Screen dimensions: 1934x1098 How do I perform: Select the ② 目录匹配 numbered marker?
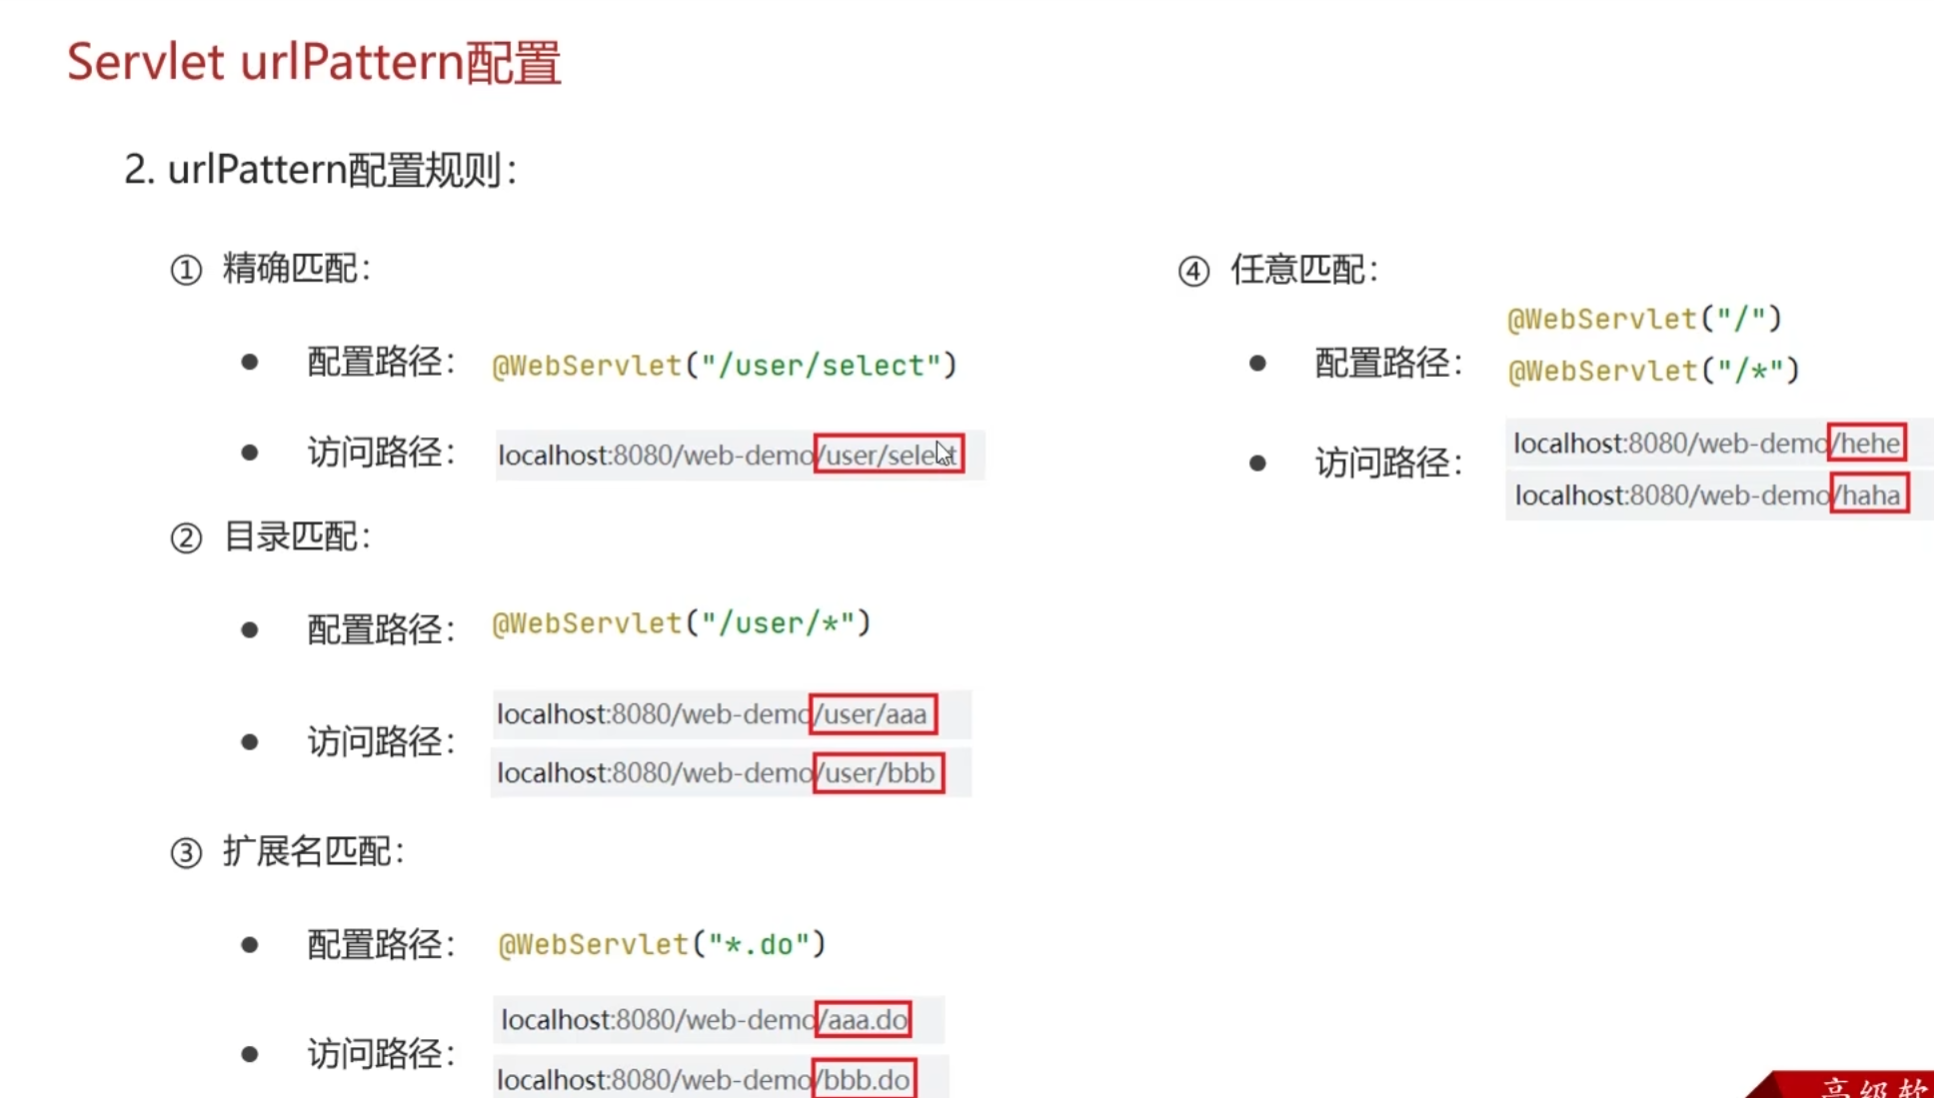(186, 538)
